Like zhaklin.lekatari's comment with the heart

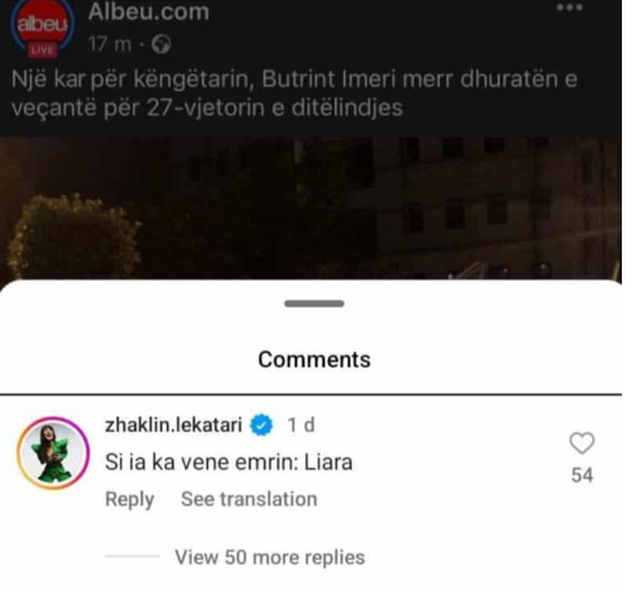point(582,443)
